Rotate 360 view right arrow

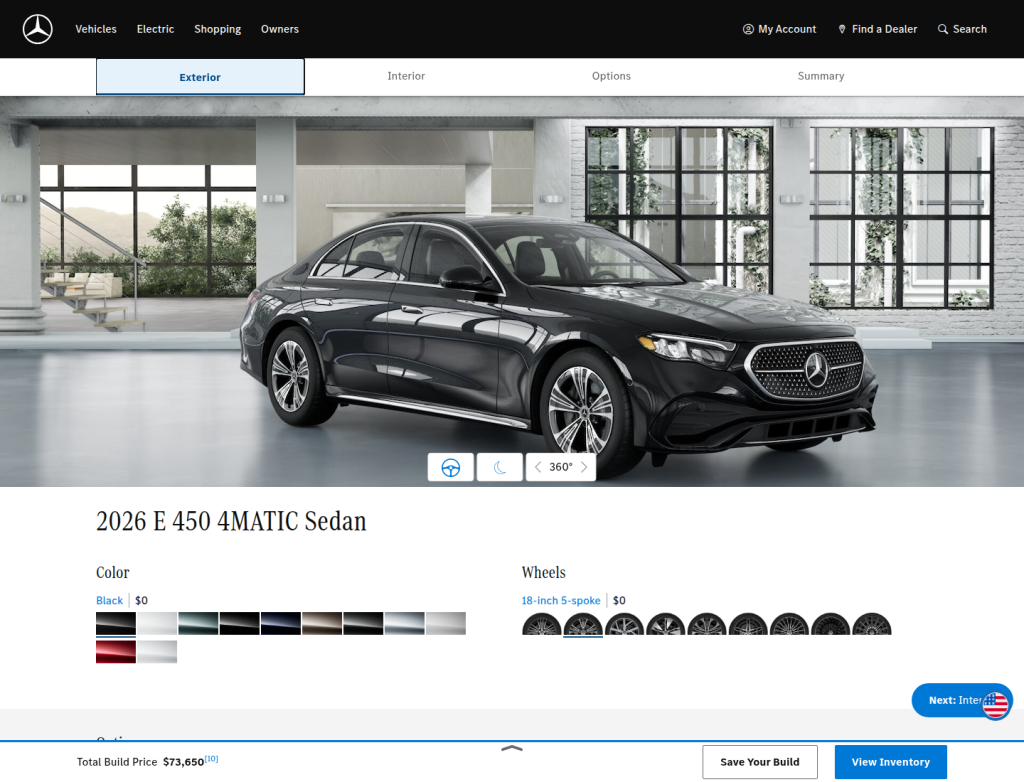pos(584,467)
